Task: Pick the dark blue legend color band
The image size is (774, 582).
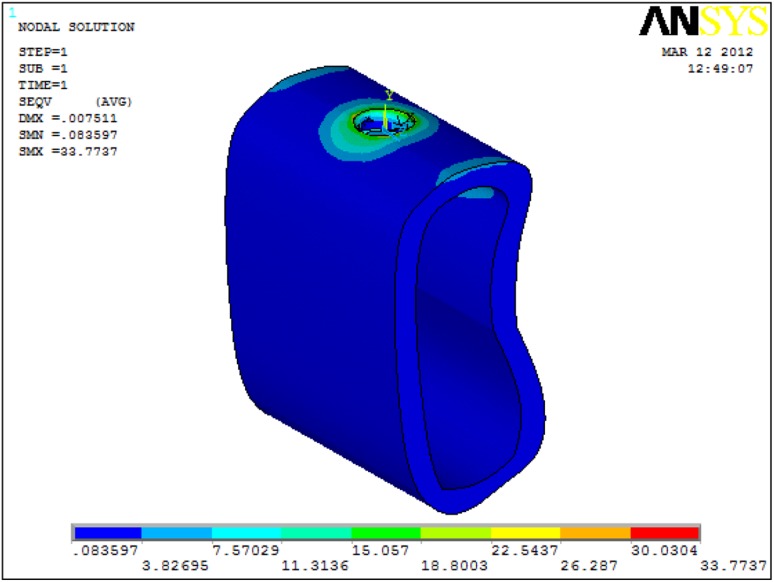Action: point(108,532)
